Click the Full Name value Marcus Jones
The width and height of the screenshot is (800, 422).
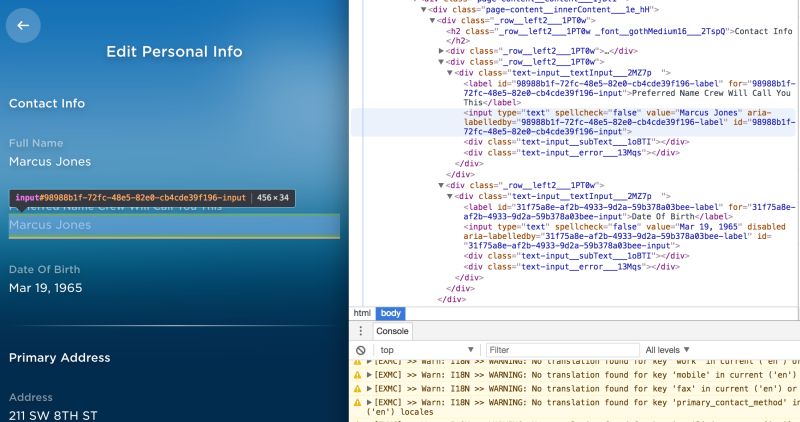(50, 162)
